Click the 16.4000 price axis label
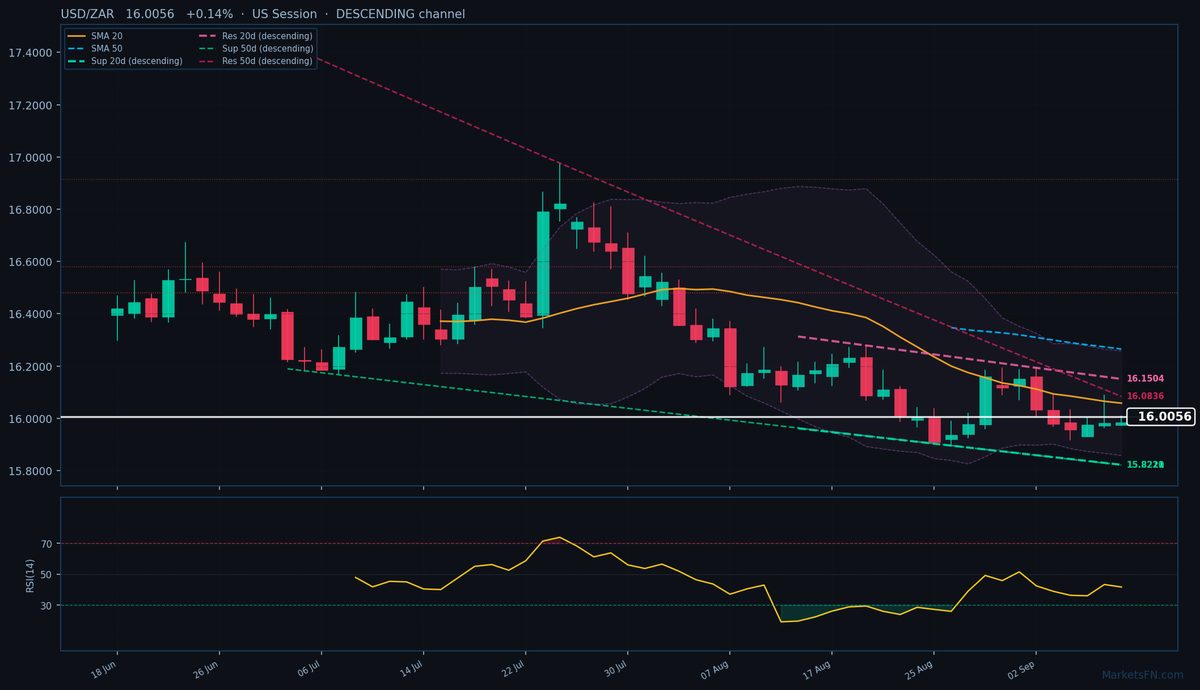 click(31, 314)
